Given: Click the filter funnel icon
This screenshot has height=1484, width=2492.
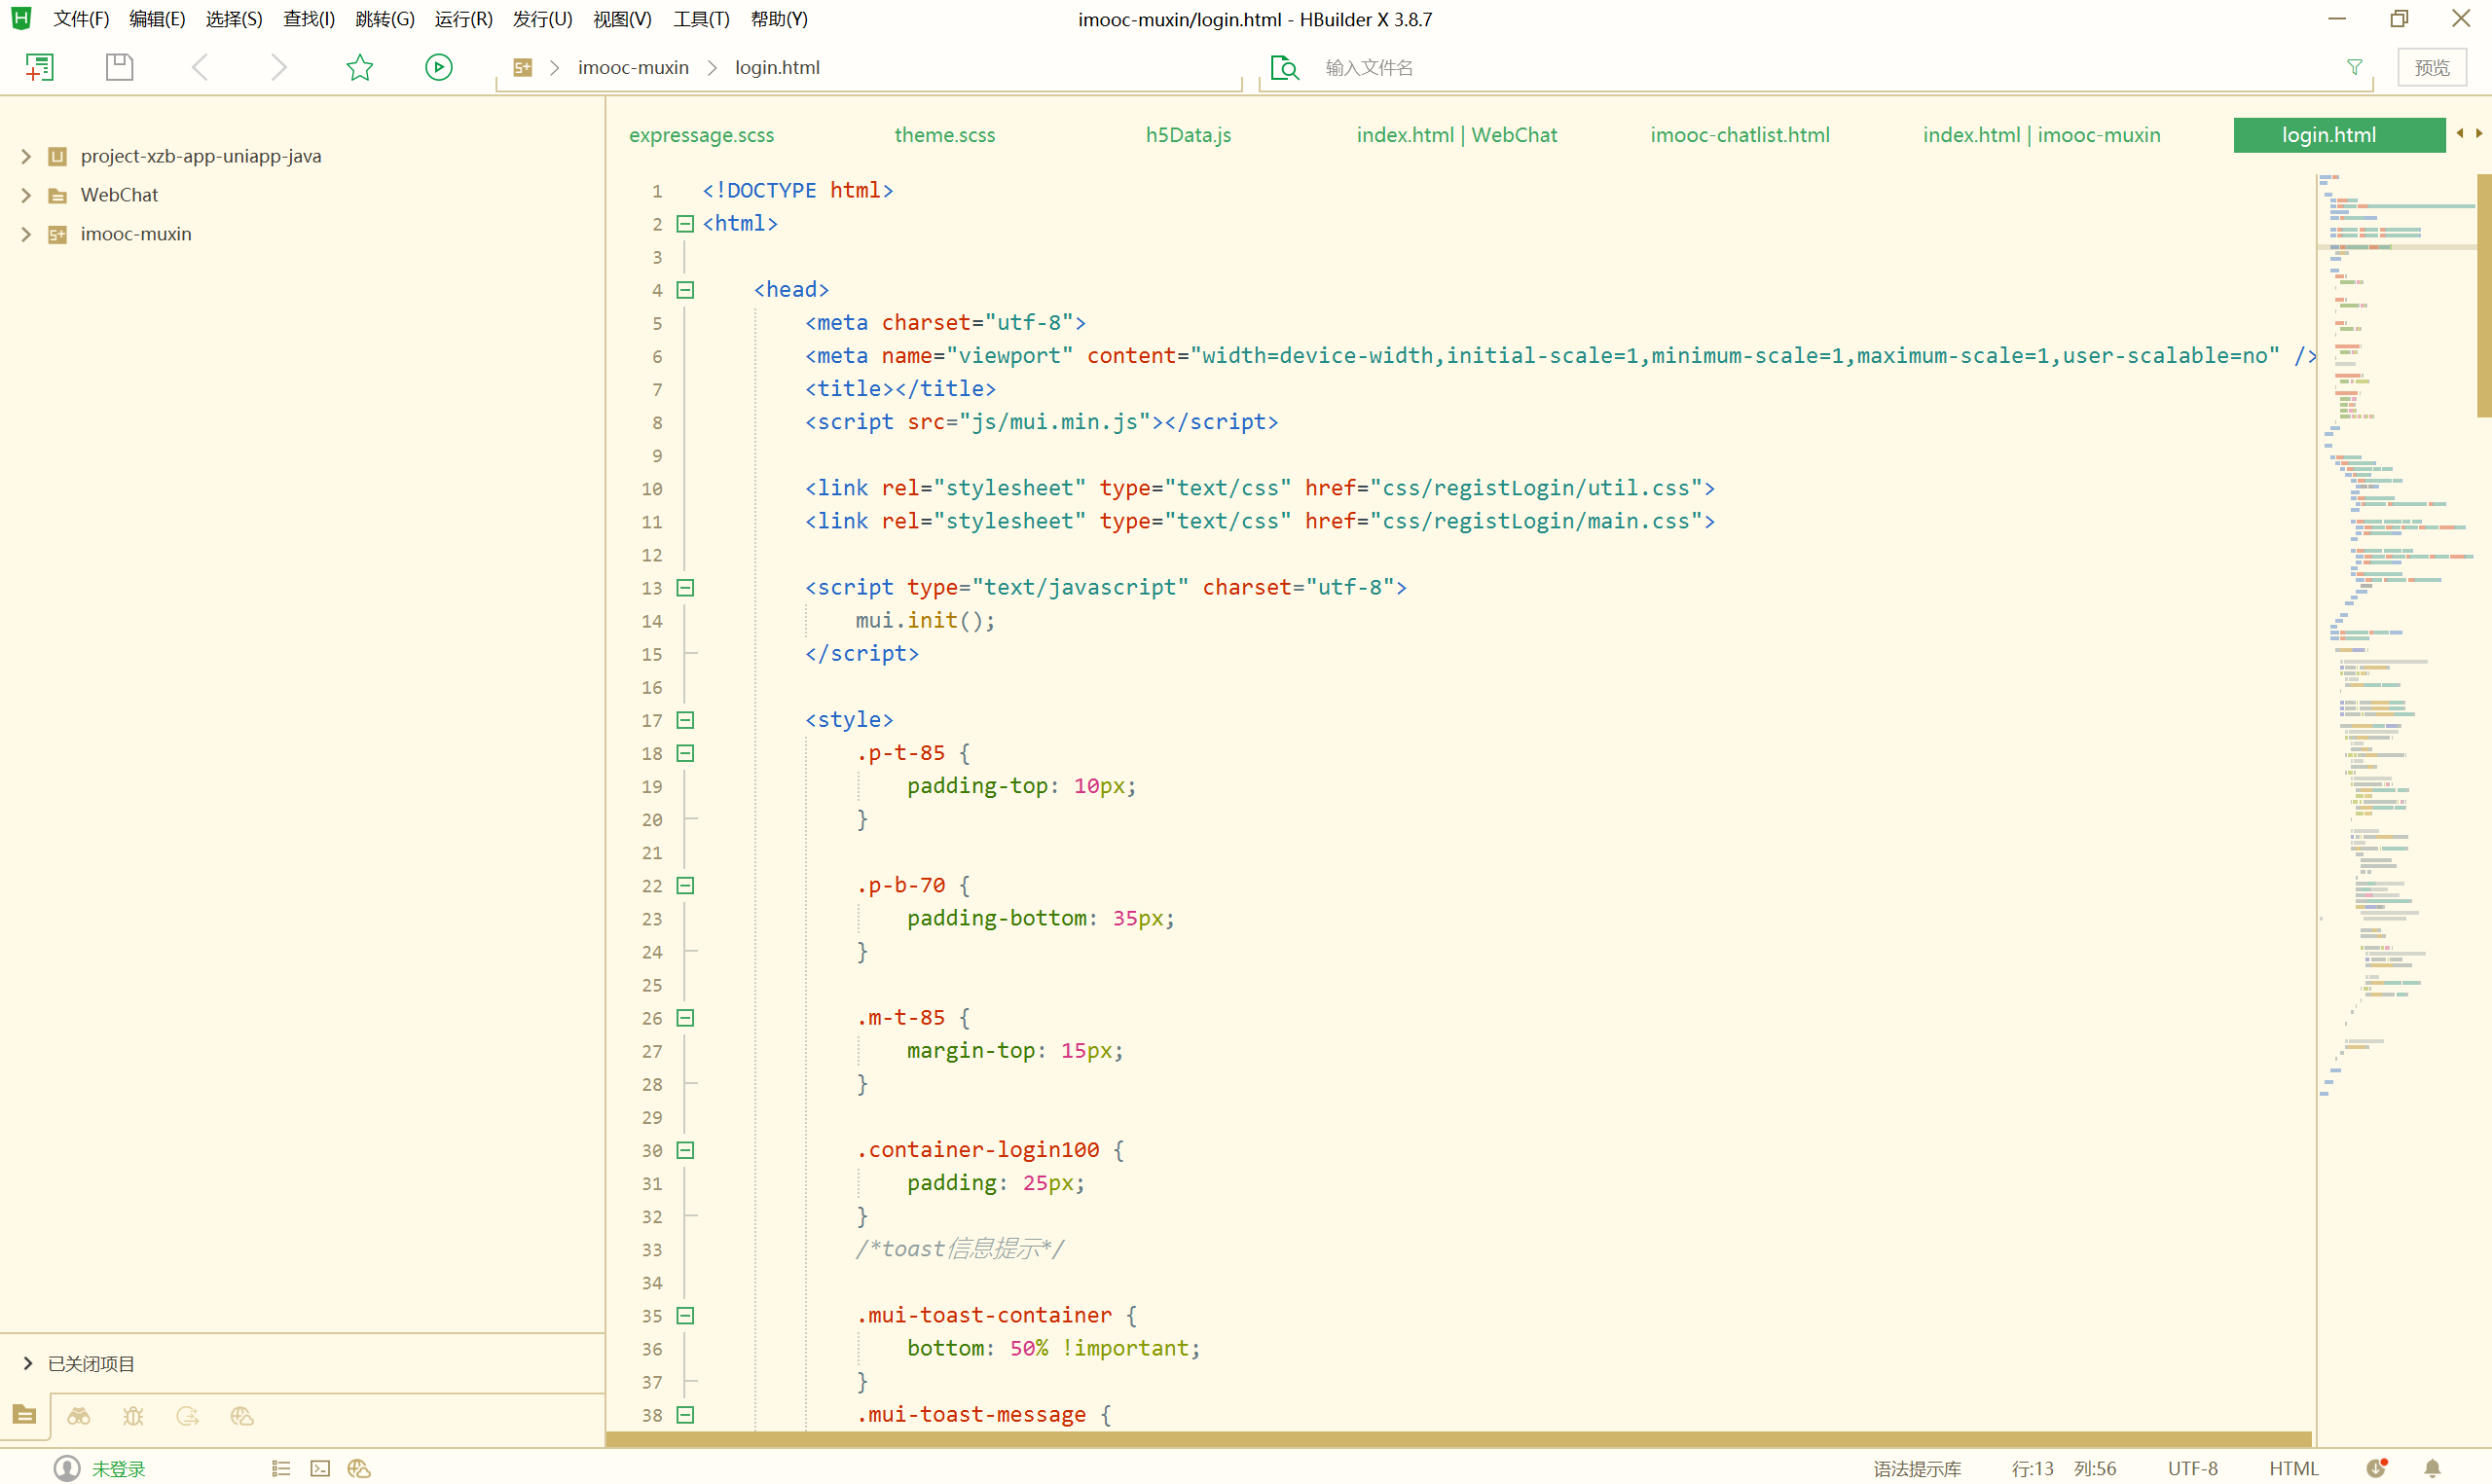Looking at the screenshot, I should pos(2354,67).
